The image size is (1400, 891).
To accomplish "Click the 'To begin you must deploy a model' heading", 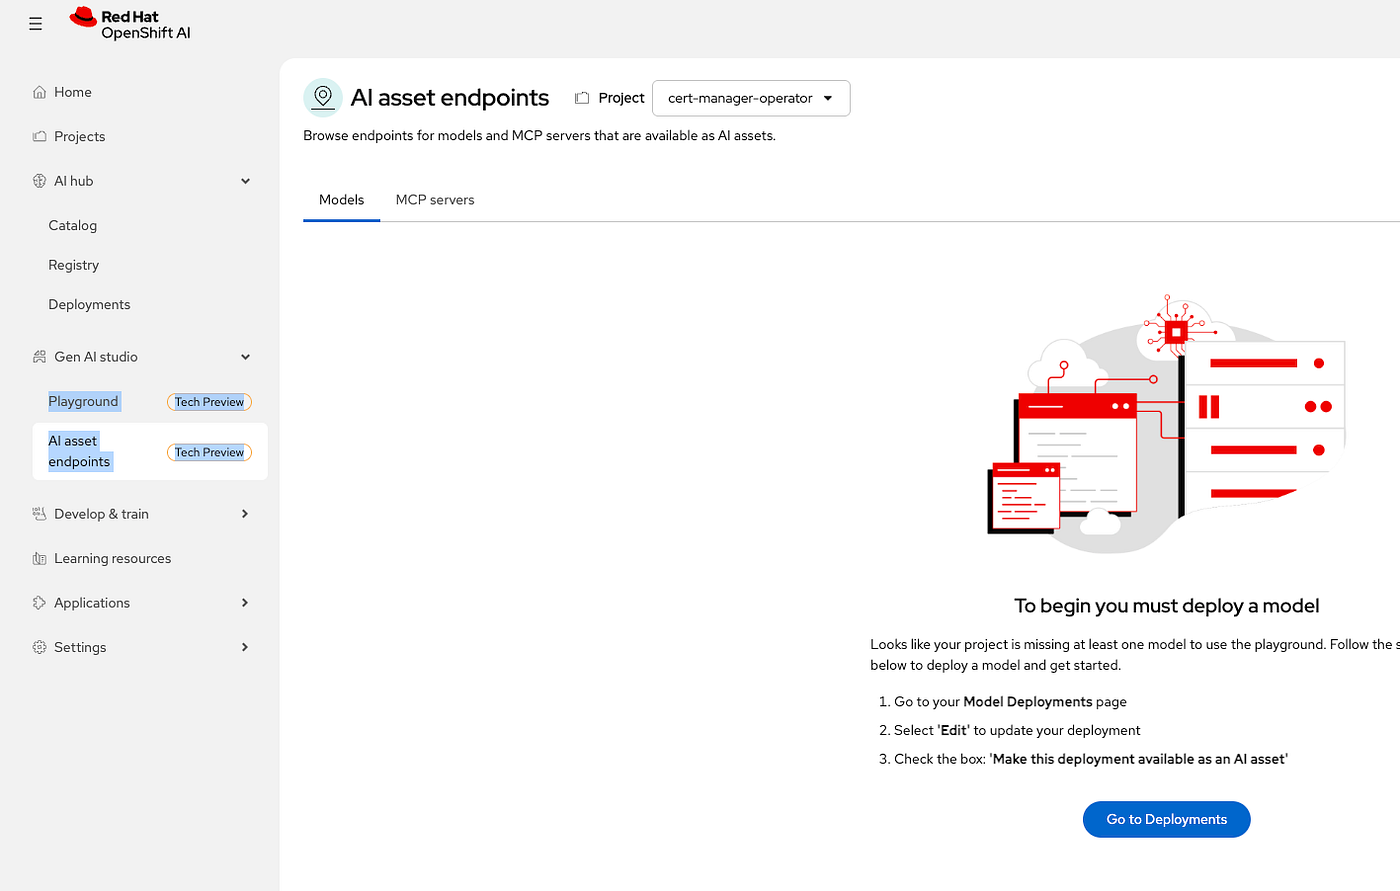I will click(1166, 606).
